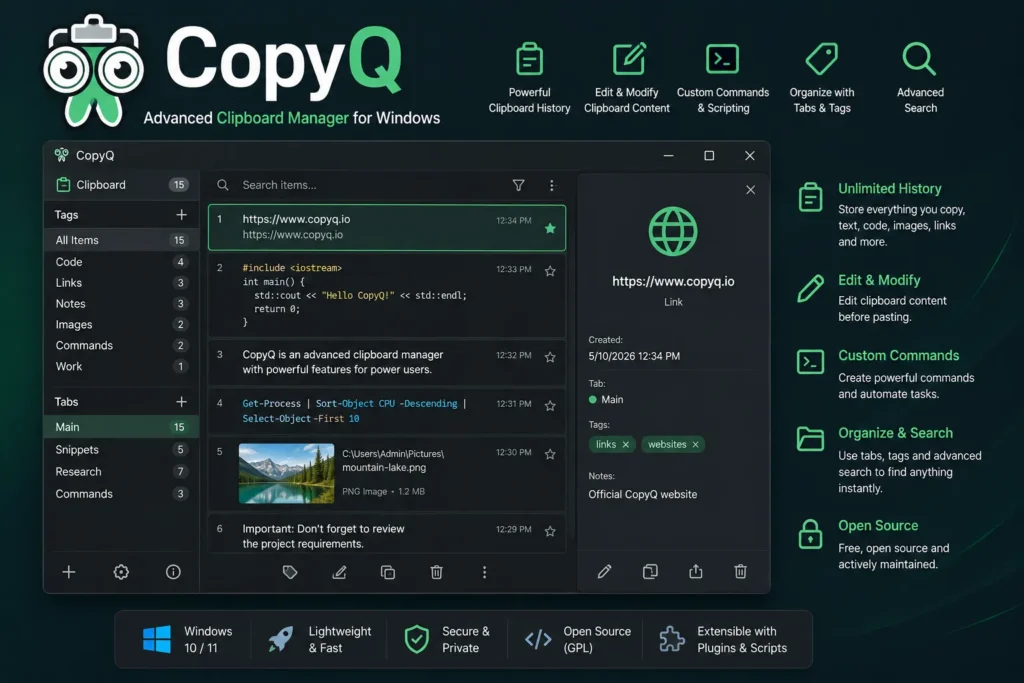This screenshot has height=683, width=1024.
Task: Click 'Official CopyQ website' note text
Action: (643, 494)
